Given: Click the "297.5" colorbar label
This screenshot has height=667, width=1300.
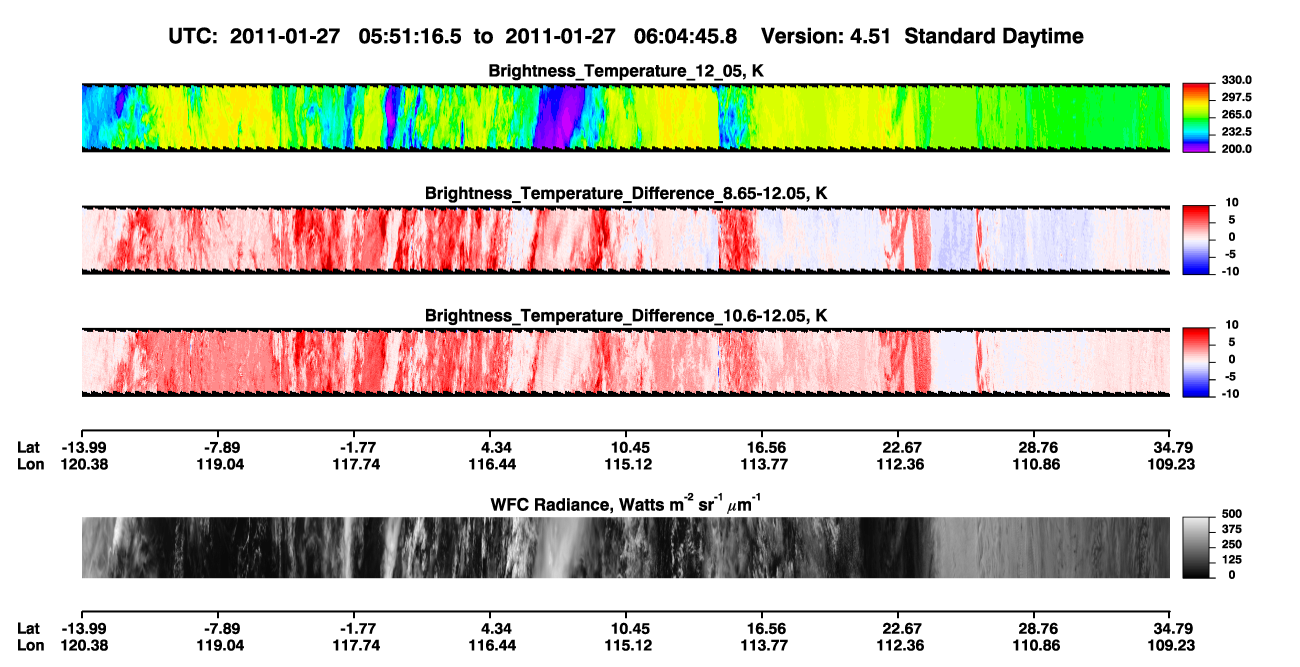Looking at the screenshot, I should tap(1235, 97).
